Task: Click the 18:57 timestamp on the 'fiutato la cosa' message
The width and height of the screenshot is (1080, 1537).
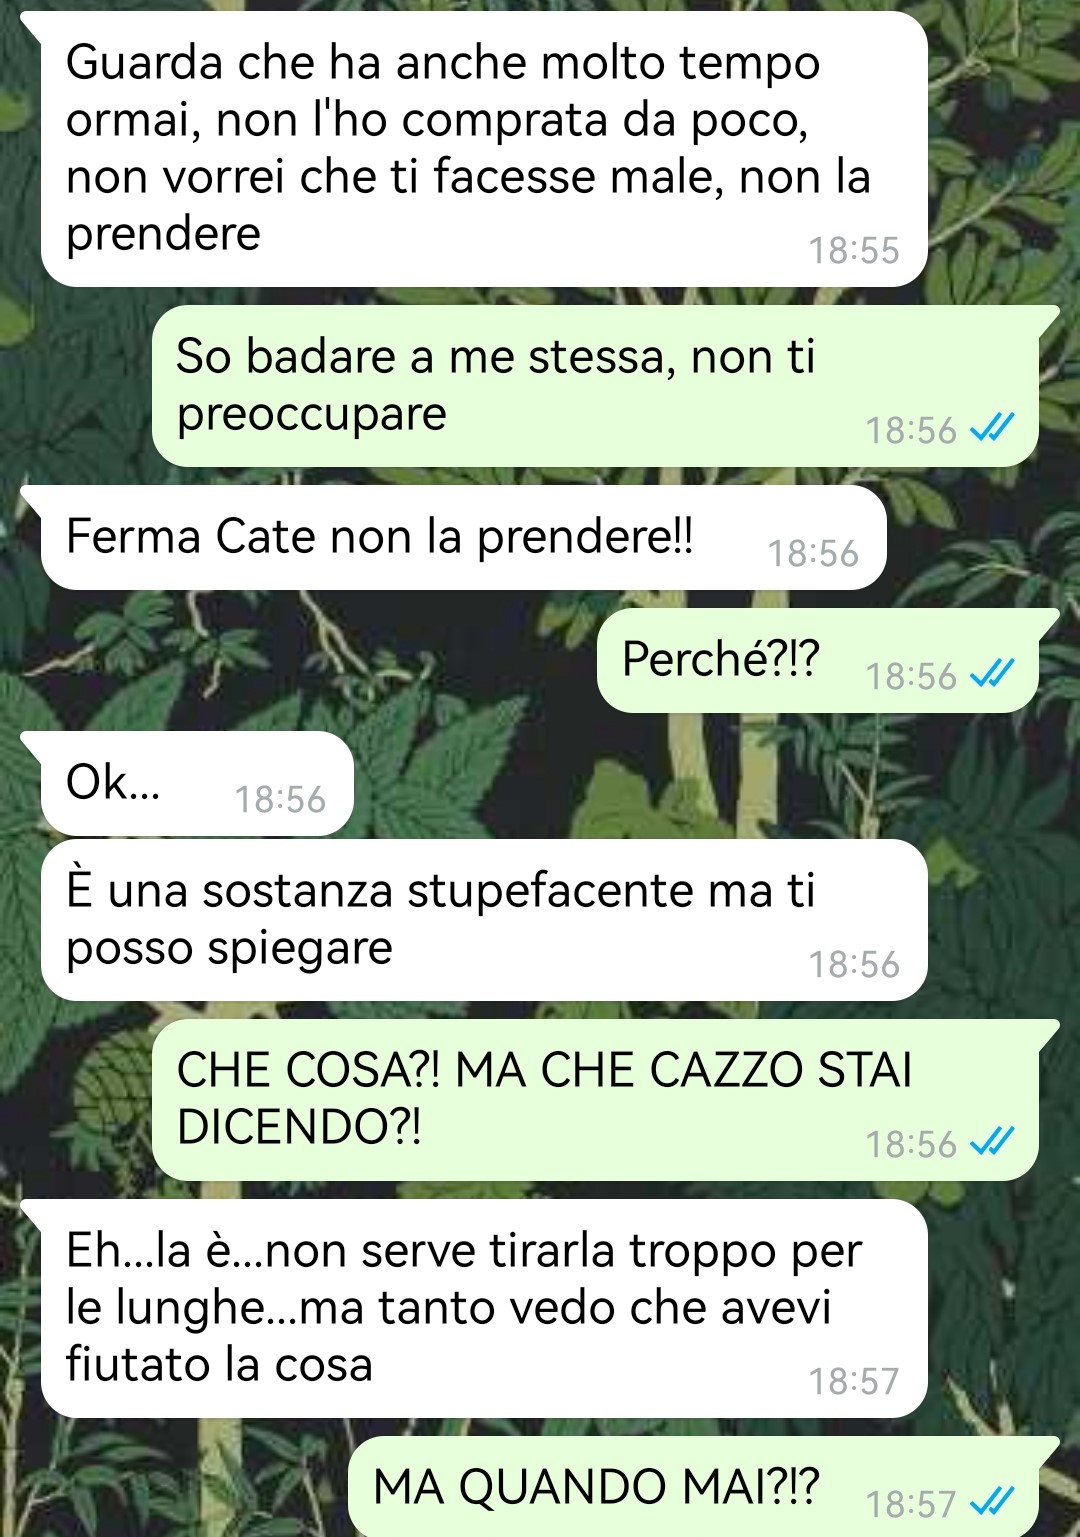Action: click(x=854, y=1381)
